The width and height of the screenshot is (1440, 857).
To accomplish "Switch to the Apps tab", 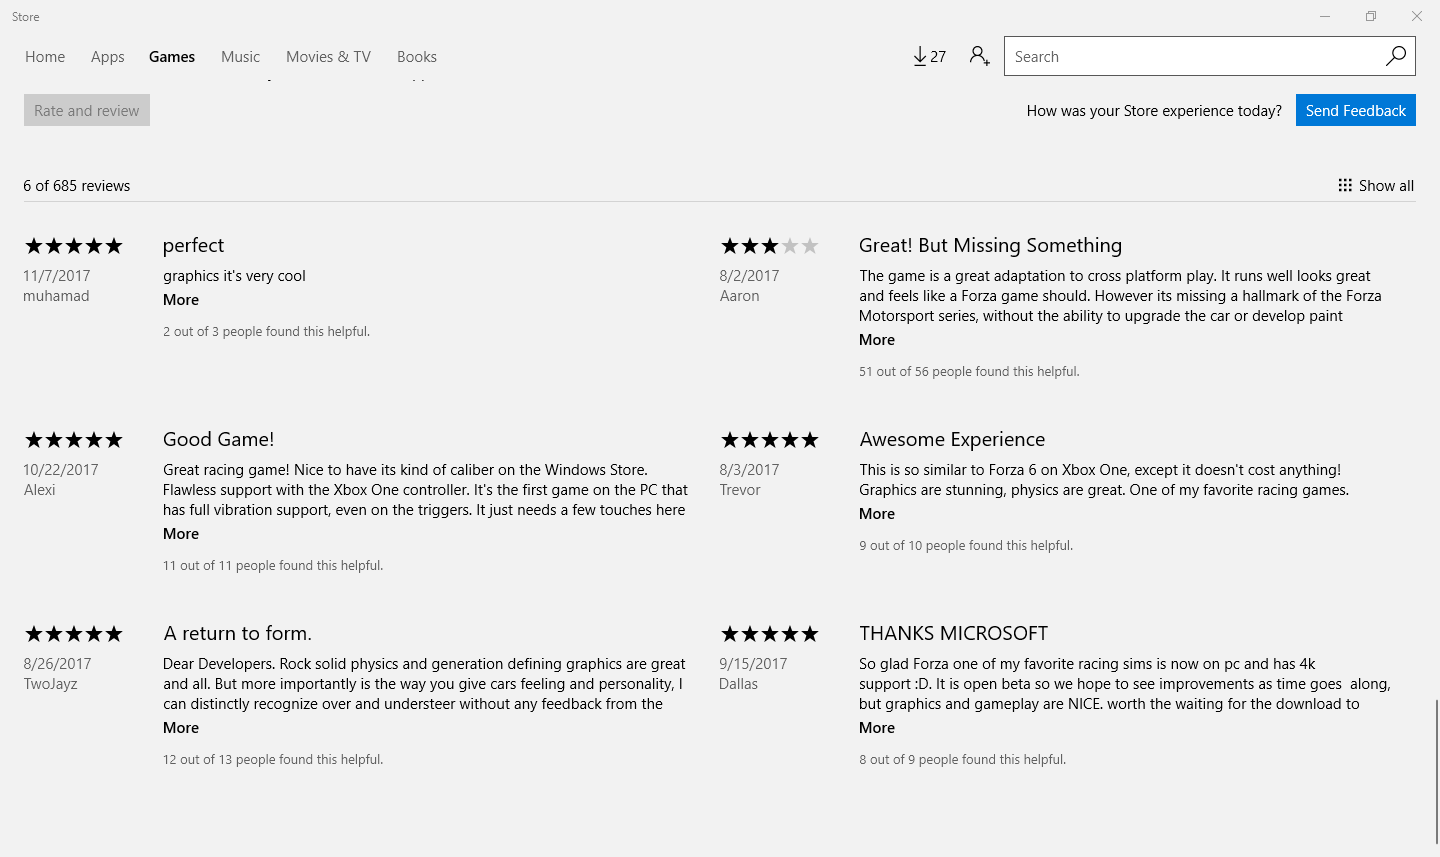I will point(108,57).
